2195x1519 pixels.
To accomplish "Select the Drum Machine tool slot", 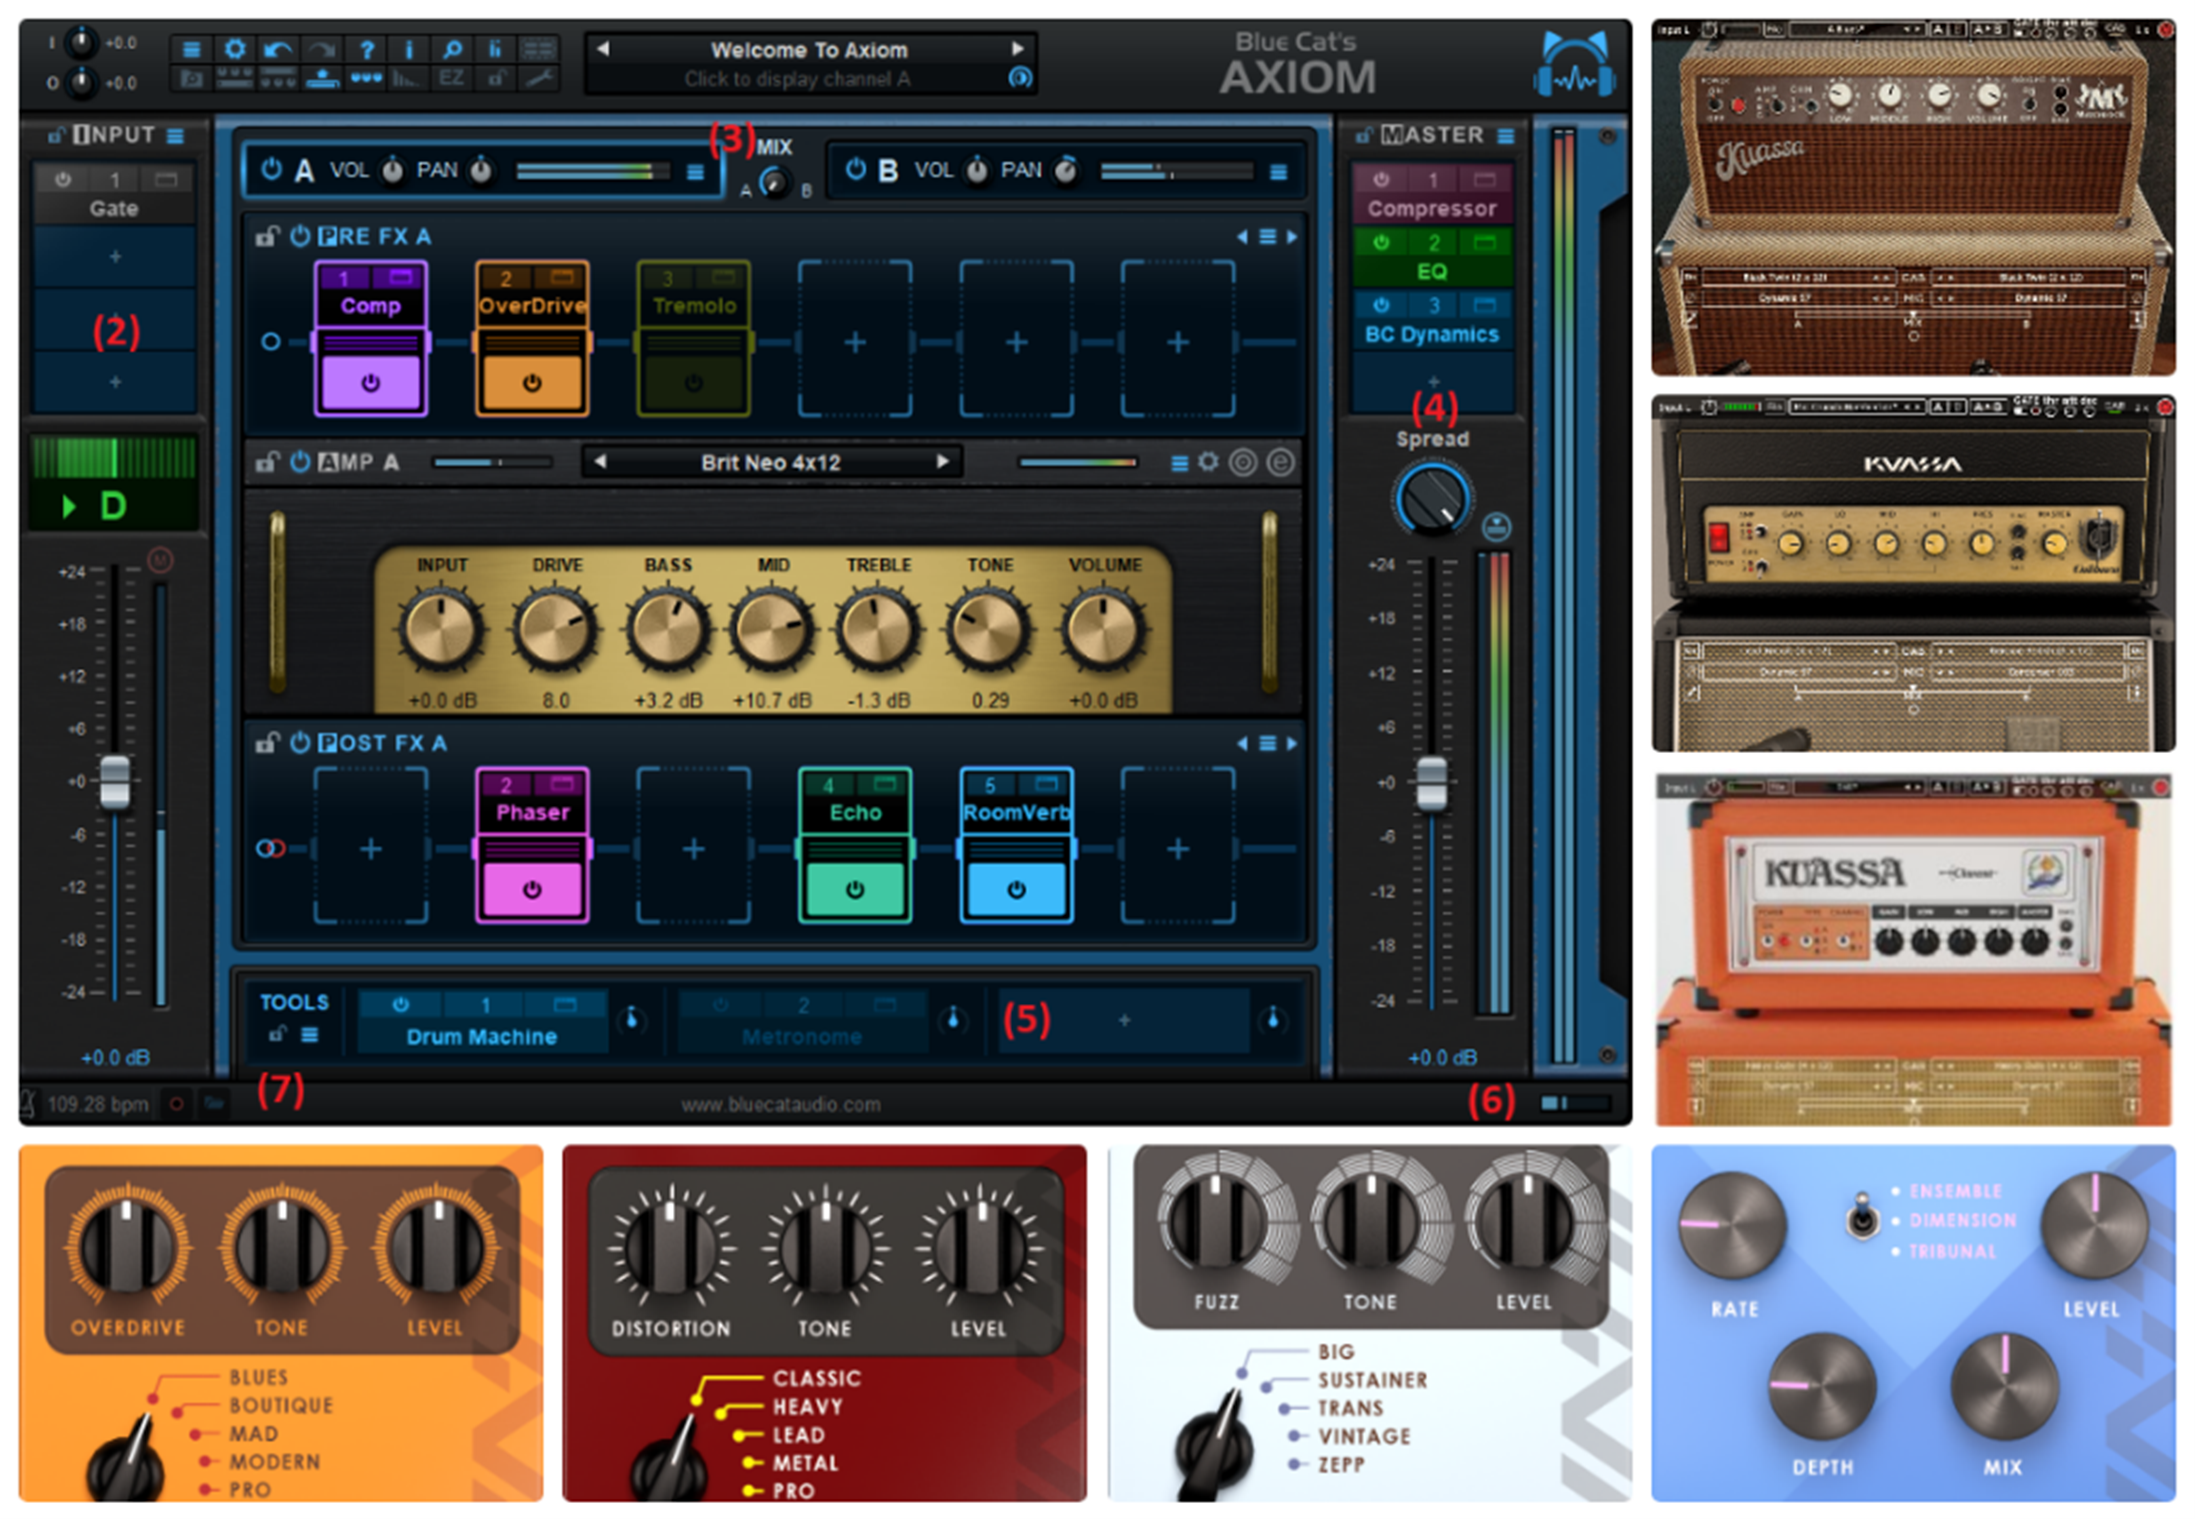I will click(481, 1036).
